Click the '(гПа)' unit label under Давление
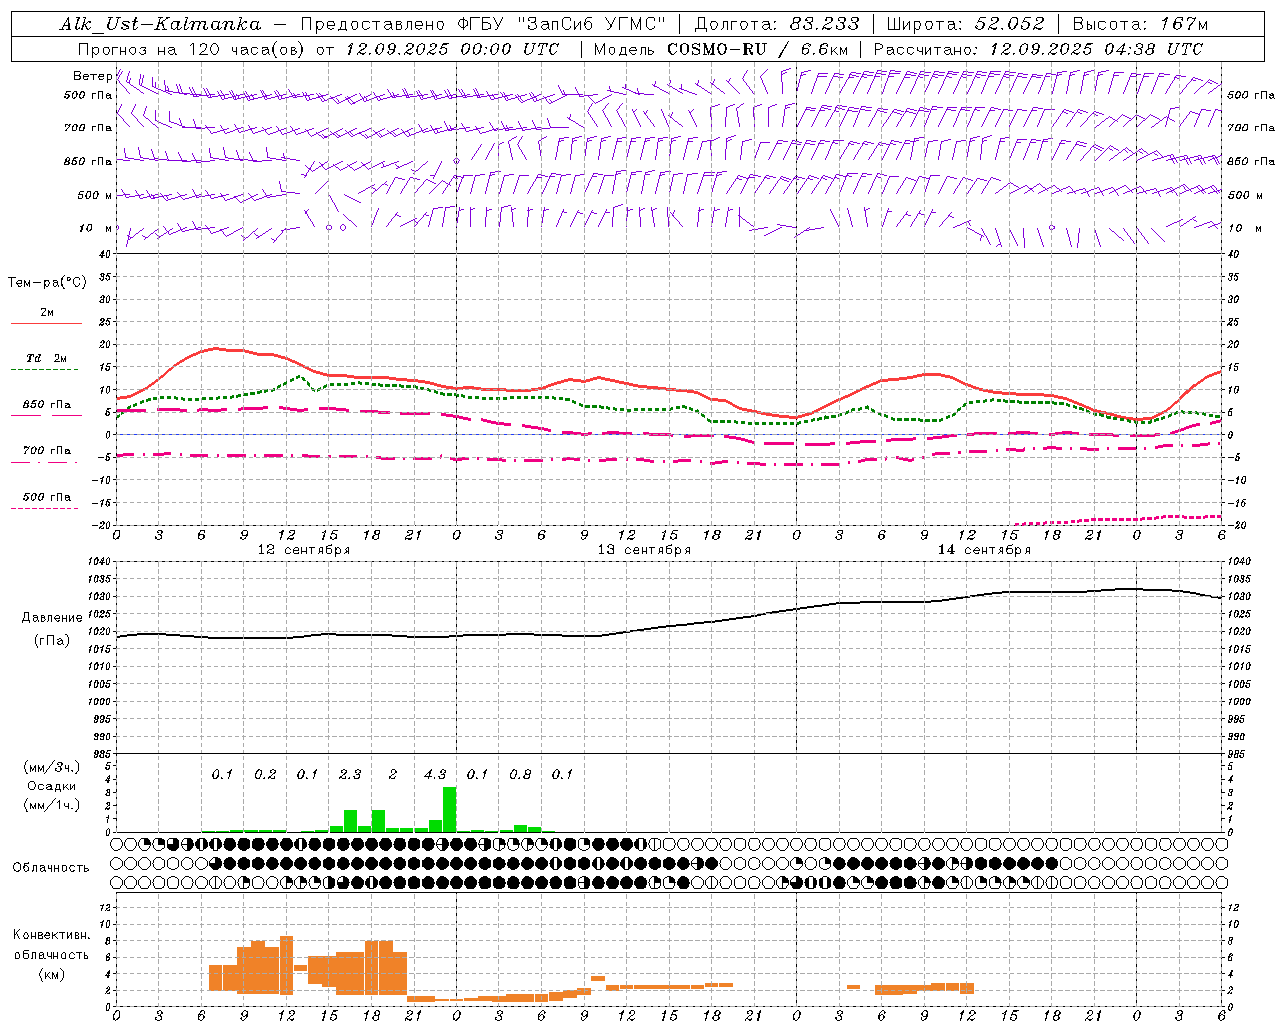The width and height of the screenshot is (1280, 1024). point(51,641)
